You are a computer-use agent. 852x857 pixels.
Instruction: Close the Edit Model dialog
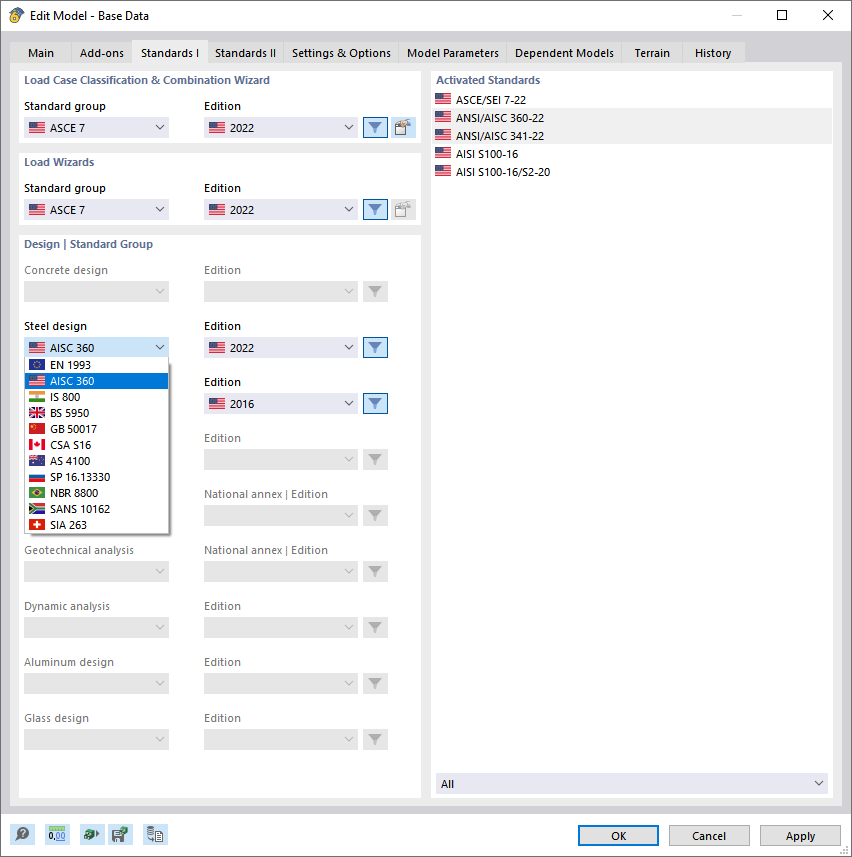(828, 15)
